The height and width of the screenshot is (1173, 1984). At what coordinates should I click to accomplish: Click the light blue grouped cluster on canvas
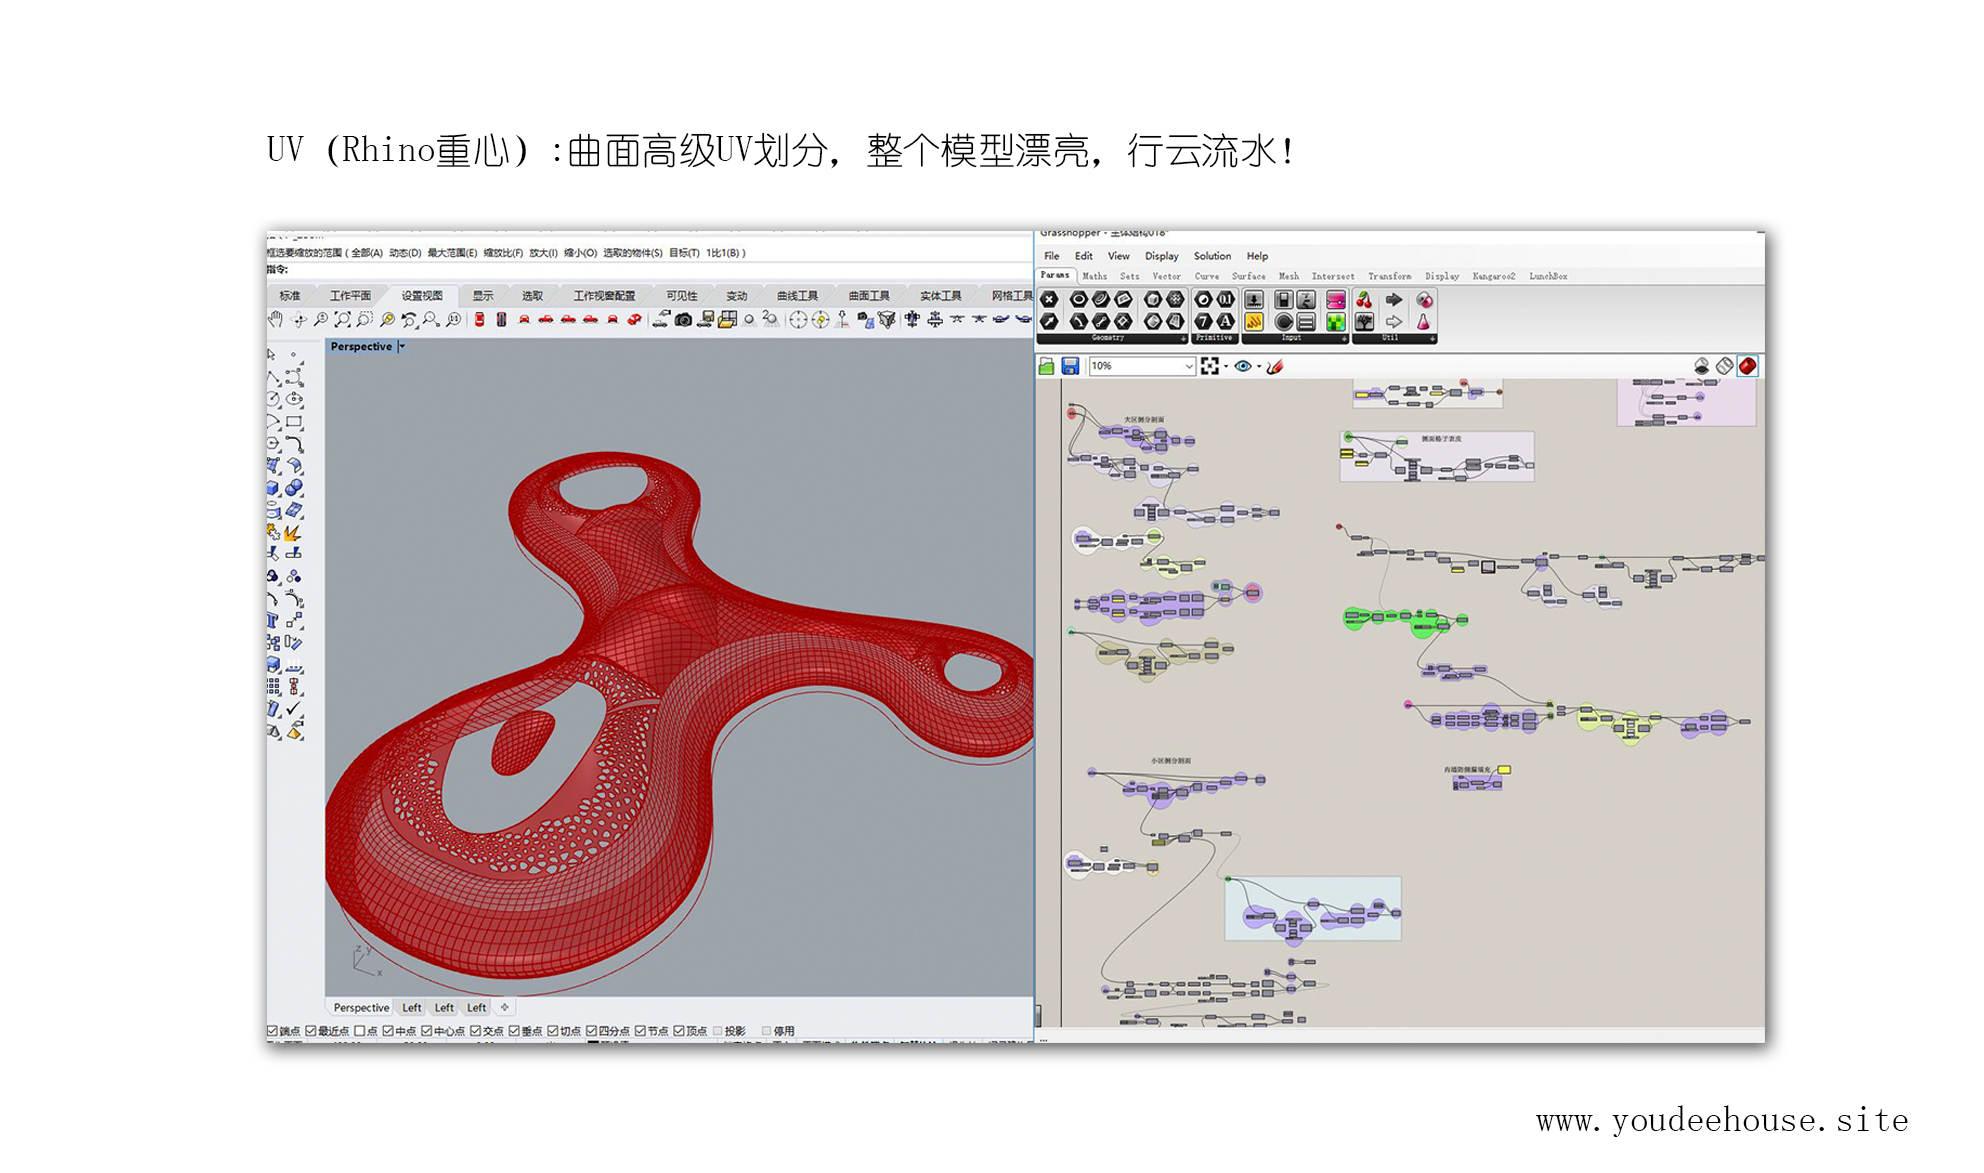coord(1313,908)
